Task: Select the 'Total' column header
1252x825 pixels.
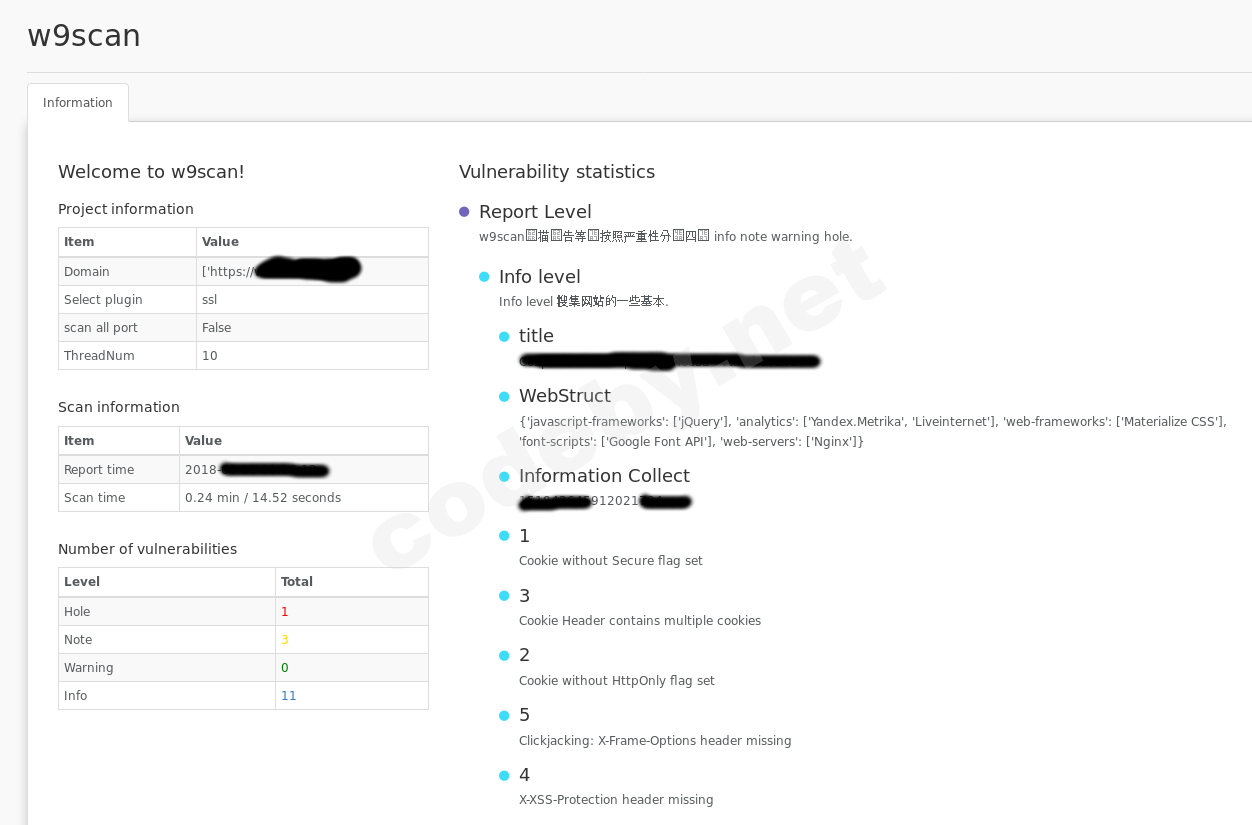Action: 297,582
